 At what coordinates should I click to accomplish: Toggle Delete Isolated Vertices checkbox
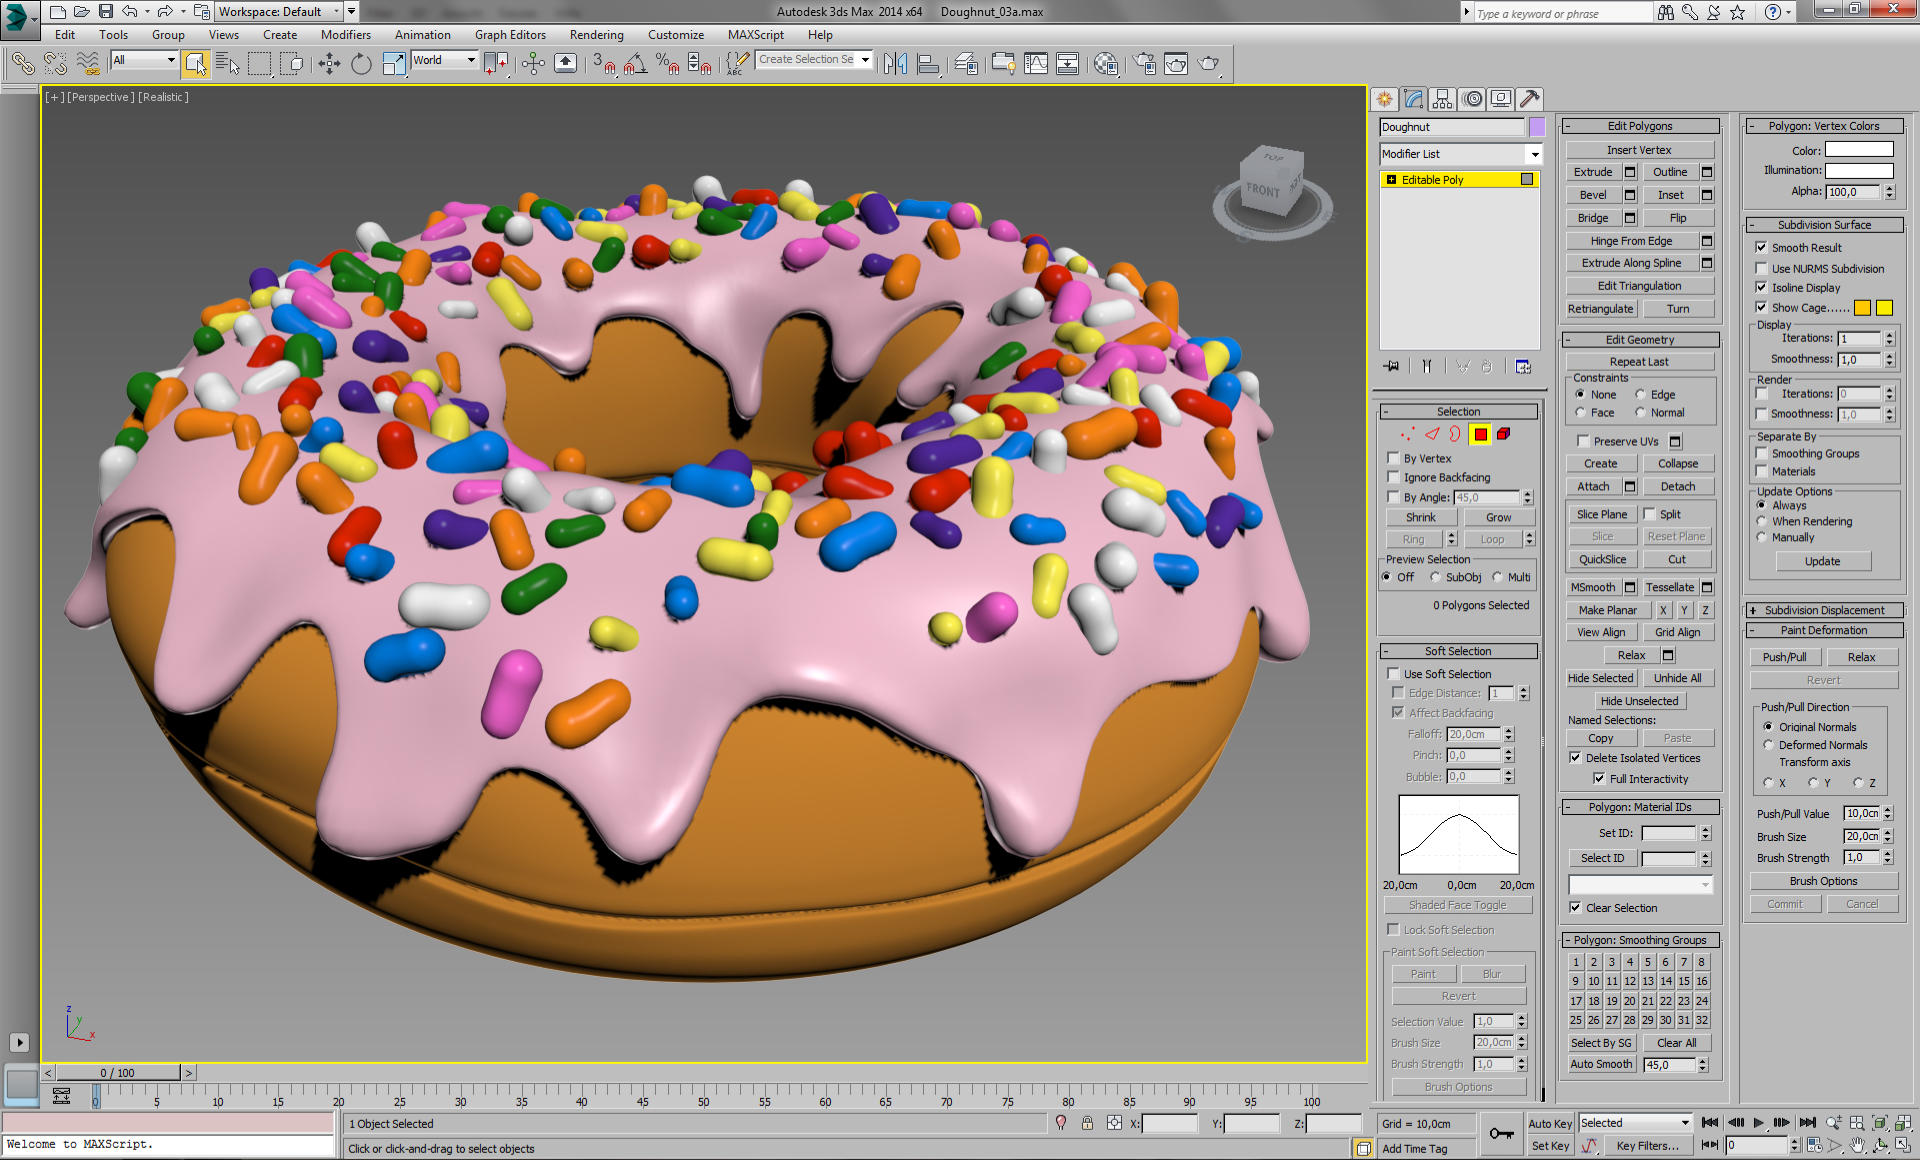tap(1575, 758)
